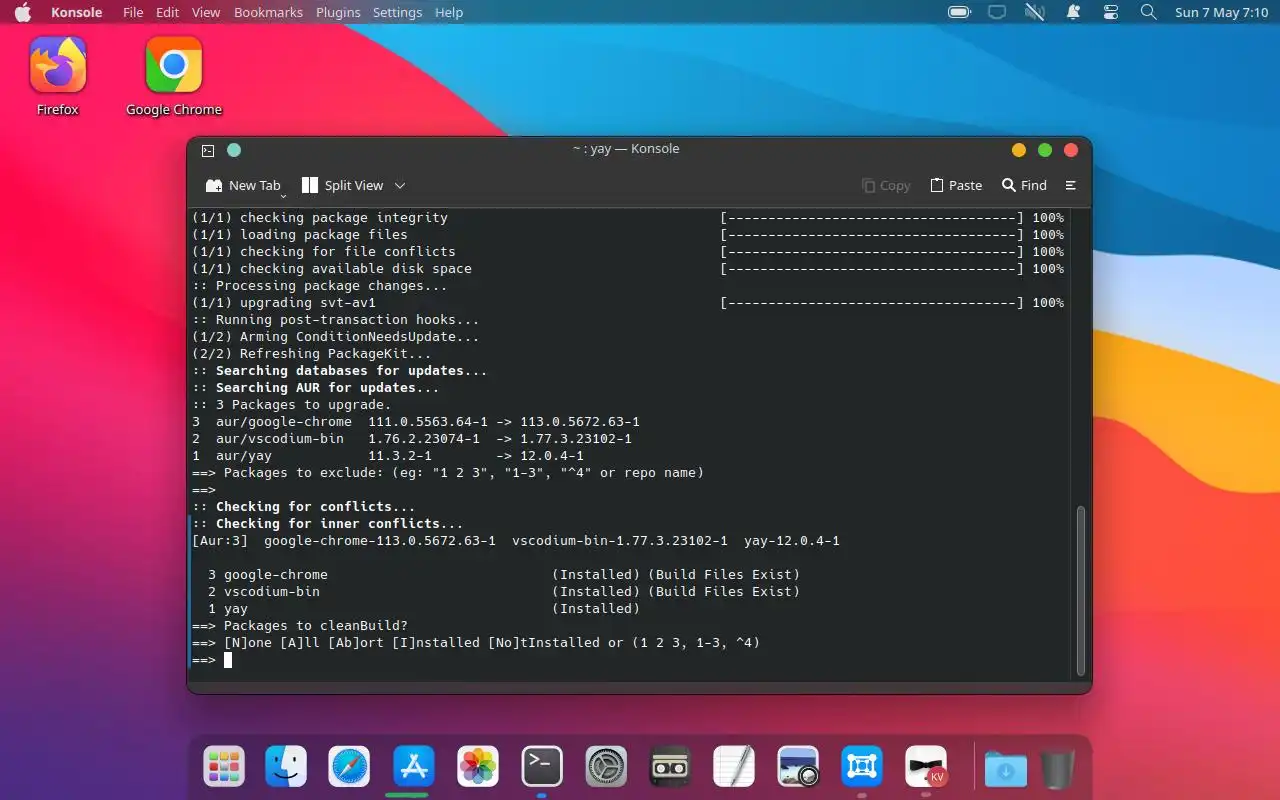Viewport: 1280px width, 800px height.
Task: Open the Plugins menu
Action: pyautogui.click(x=338, y=12)
